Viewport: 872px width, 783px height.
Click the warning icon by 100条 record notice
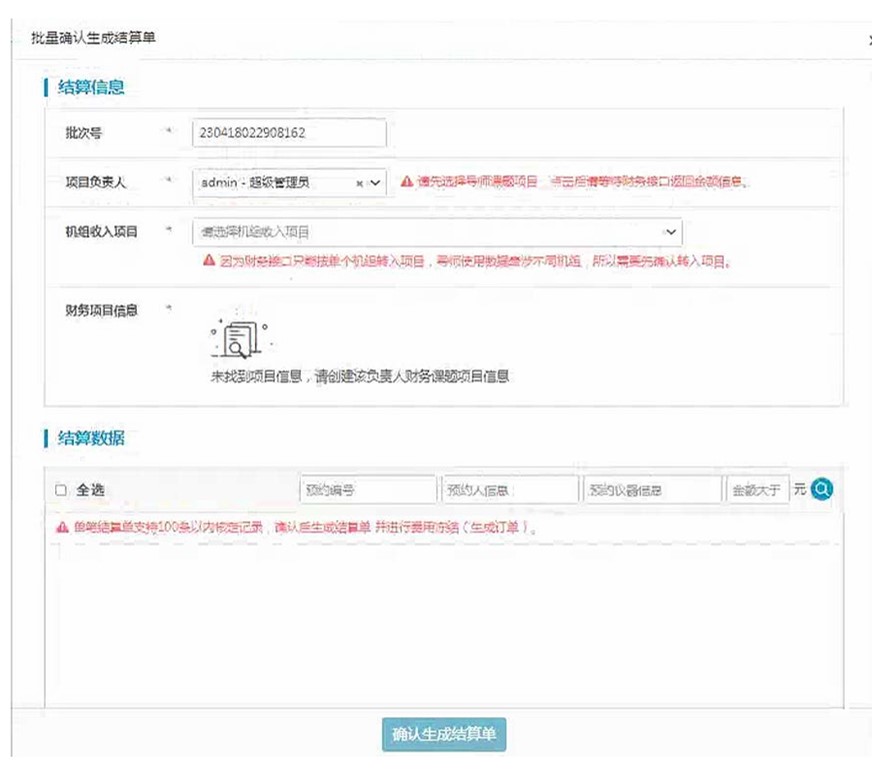click(62, 527)
